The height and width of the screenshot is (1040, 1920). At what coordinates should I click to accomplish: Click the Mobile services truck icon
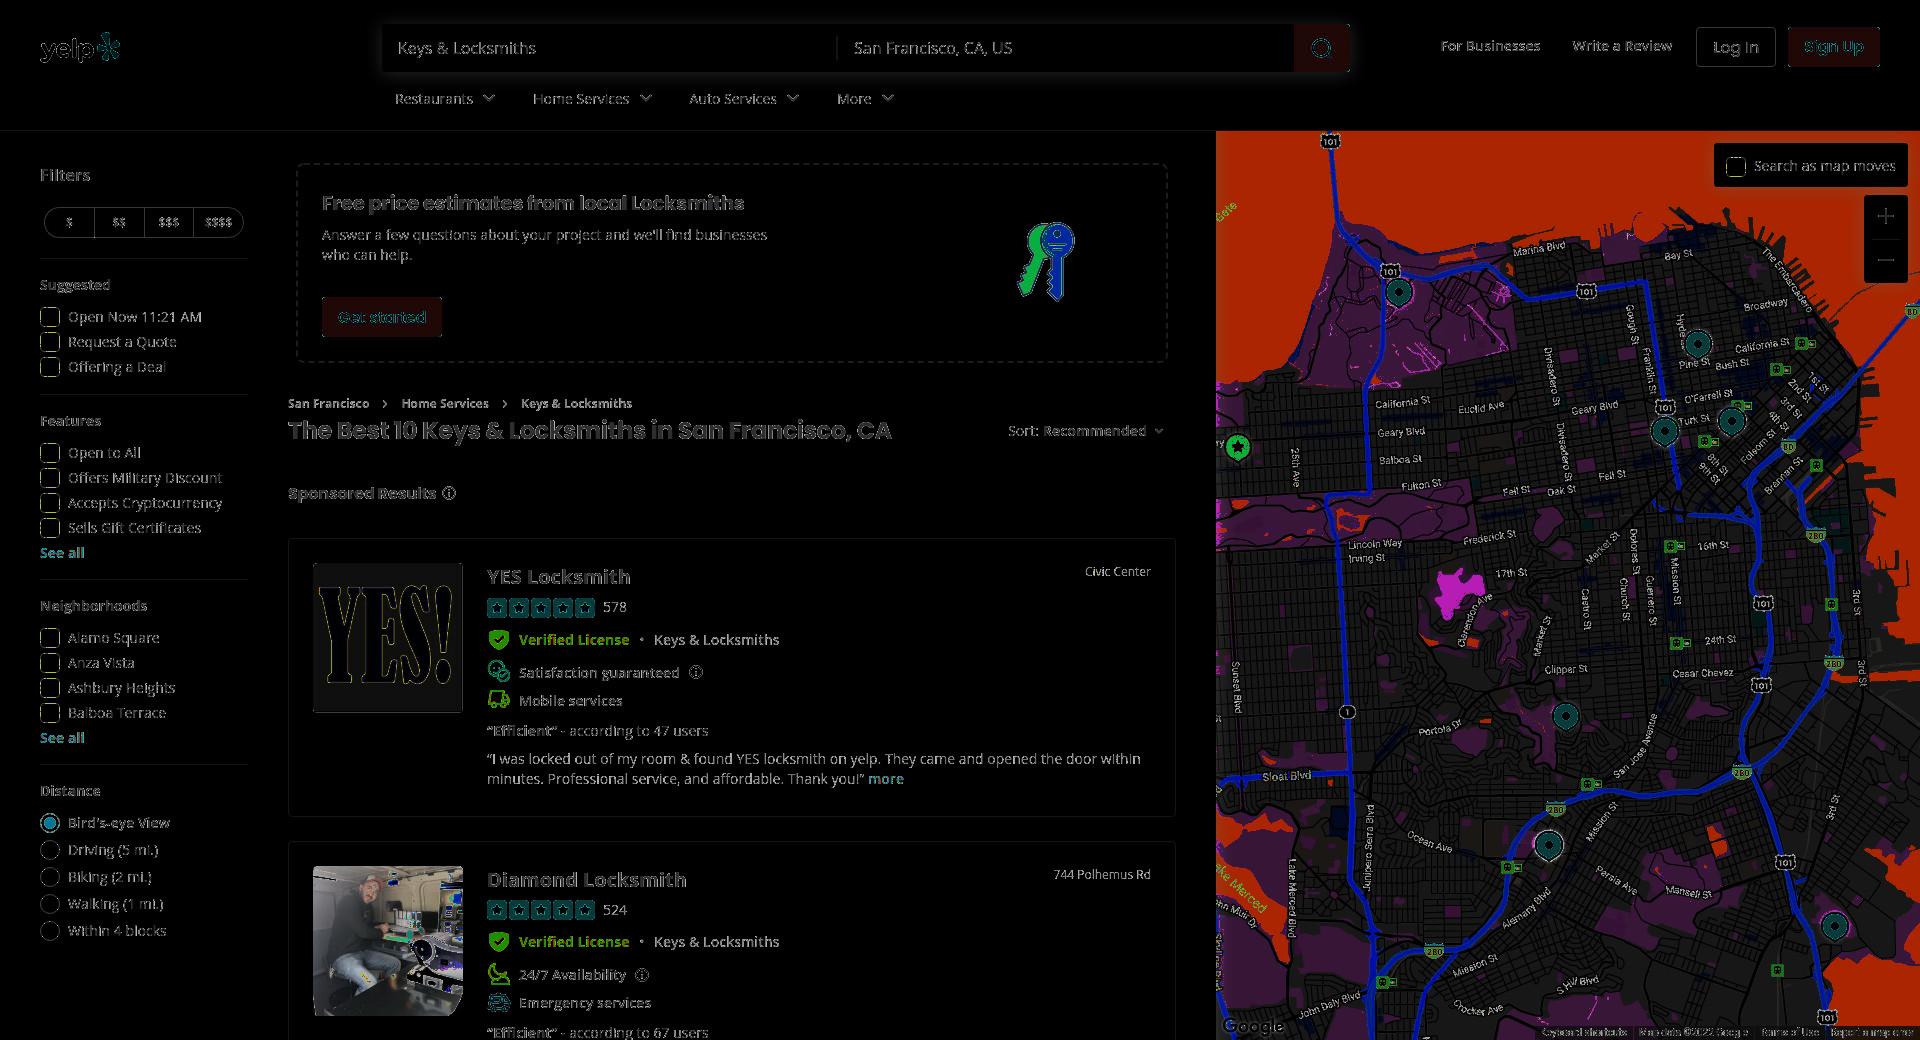(x=498, y=700)
